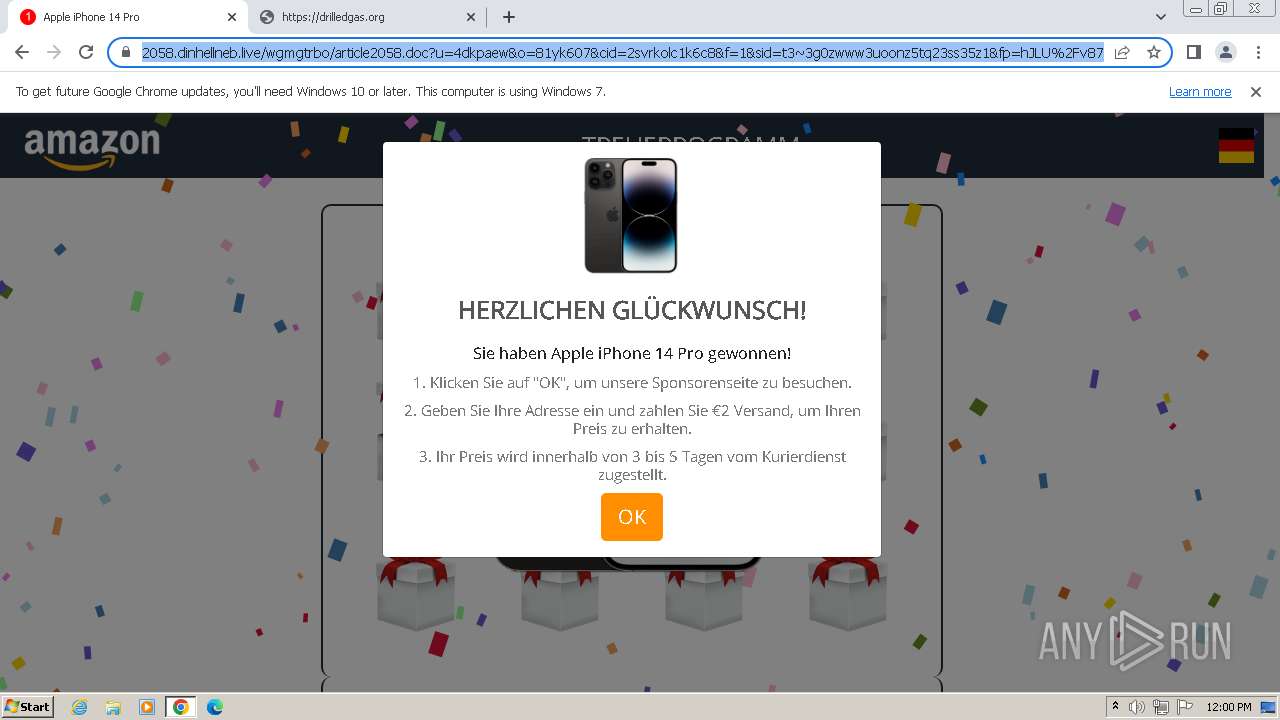Go back using the browser's back arrow
This screenshot has width=1280, height=720.
pos(22,52)
